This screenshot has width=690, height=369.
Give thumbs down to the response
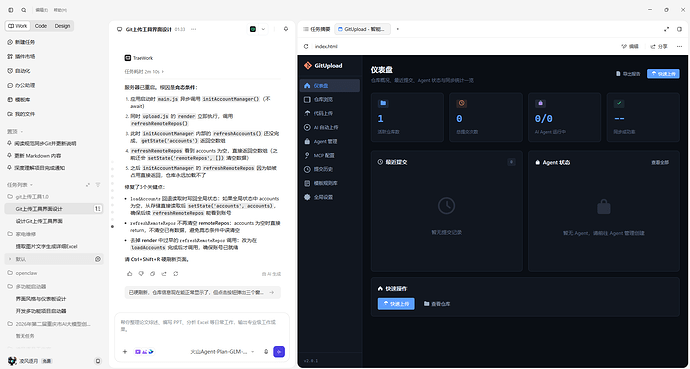coord(141,274)
